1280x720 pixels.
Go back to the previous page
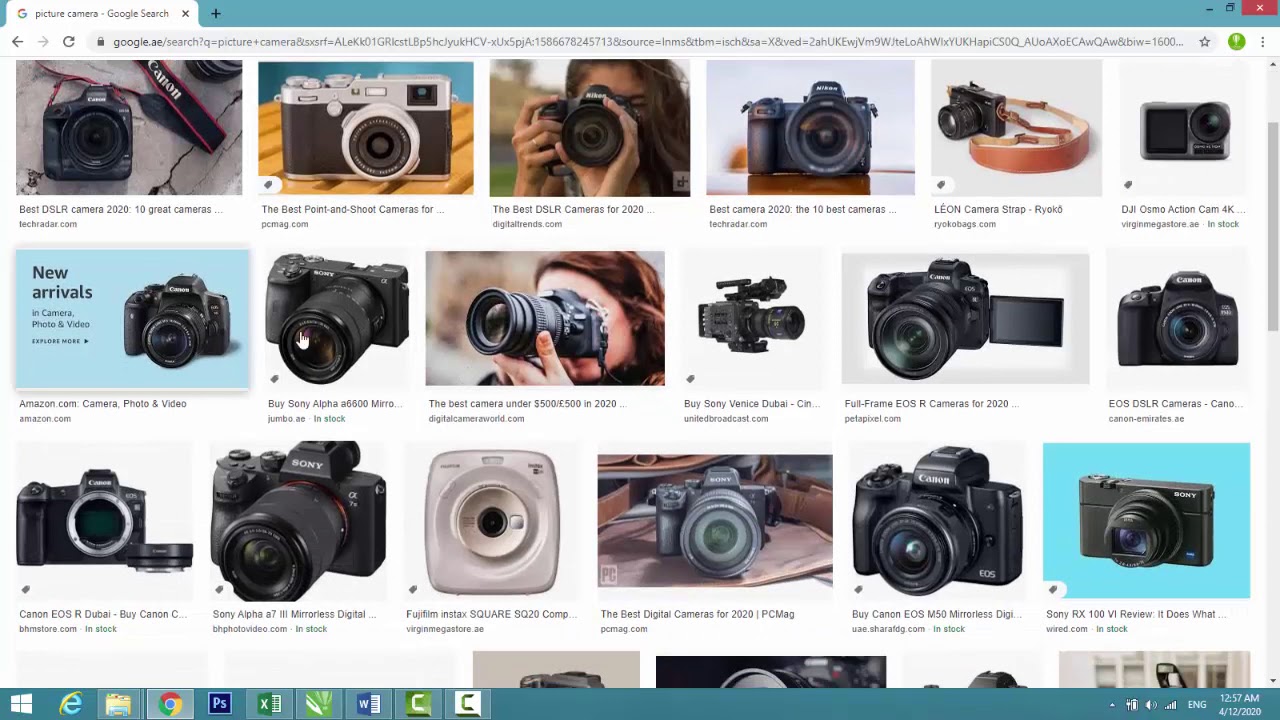point(17,42)
